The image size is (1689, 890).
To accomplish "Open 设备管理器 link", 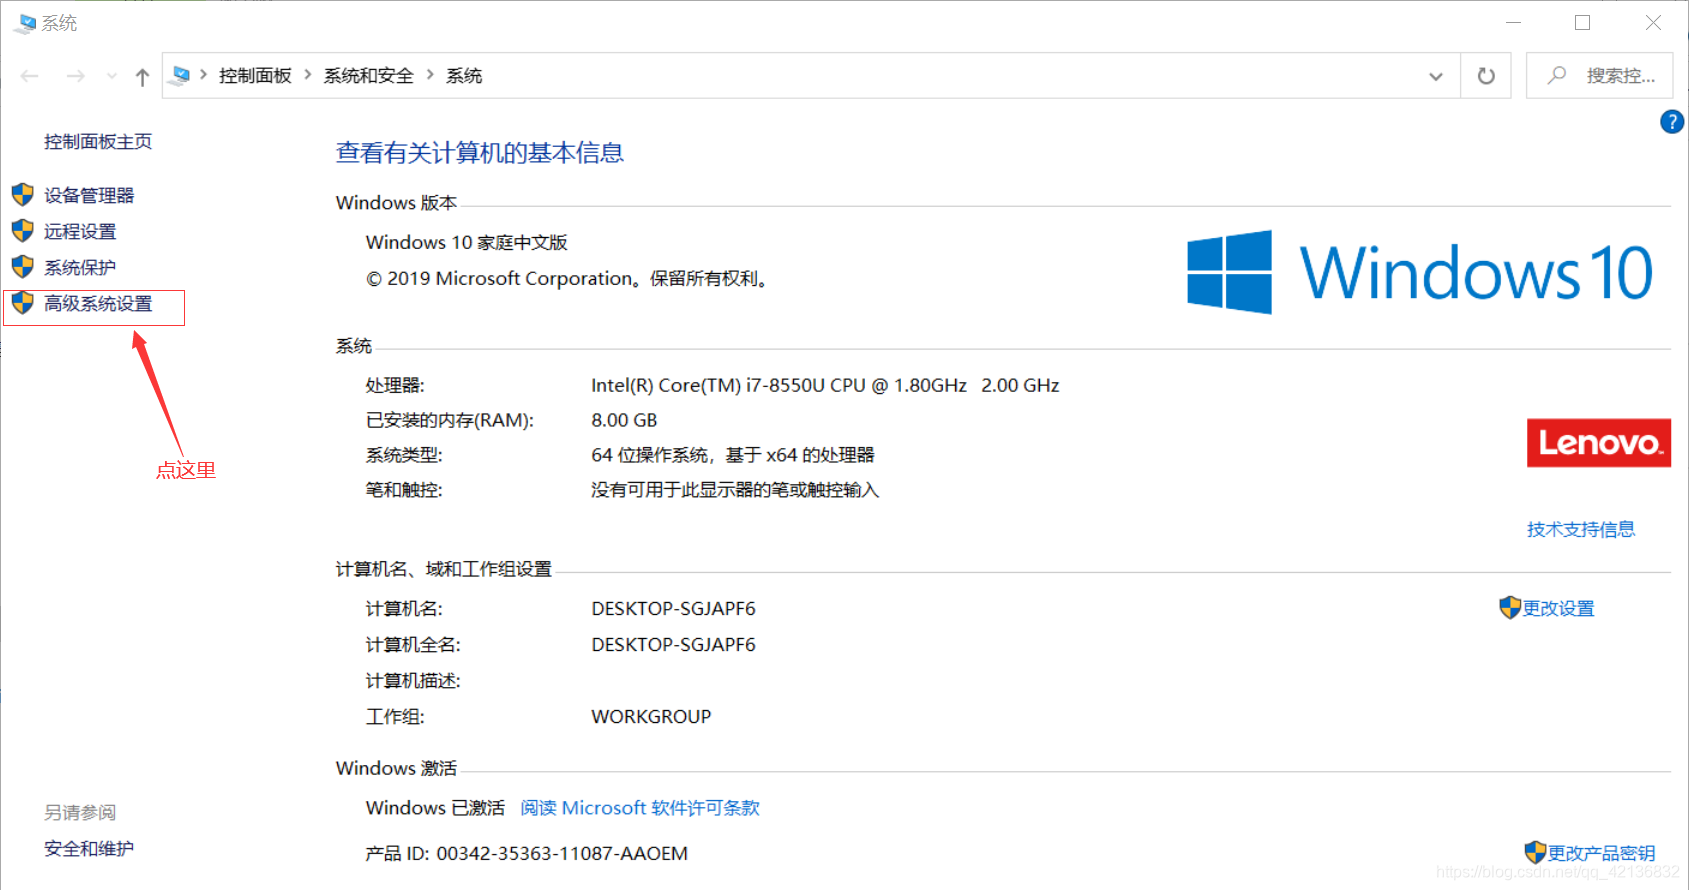I will [89, 195].
